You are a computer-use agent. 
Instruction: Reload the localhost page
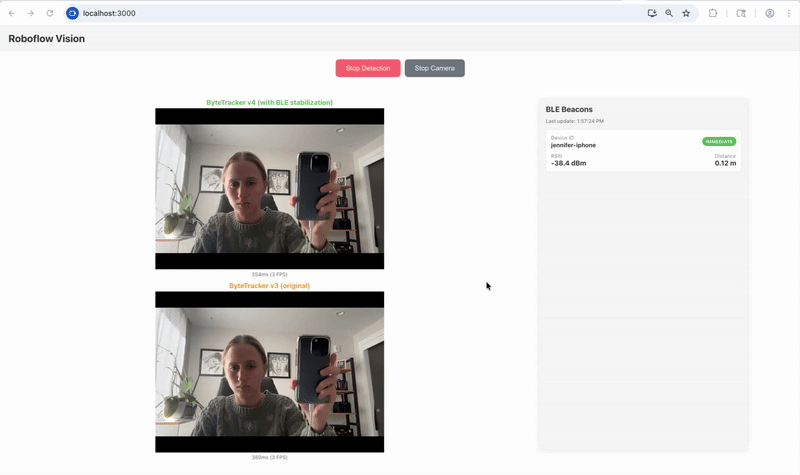[49, 13]
